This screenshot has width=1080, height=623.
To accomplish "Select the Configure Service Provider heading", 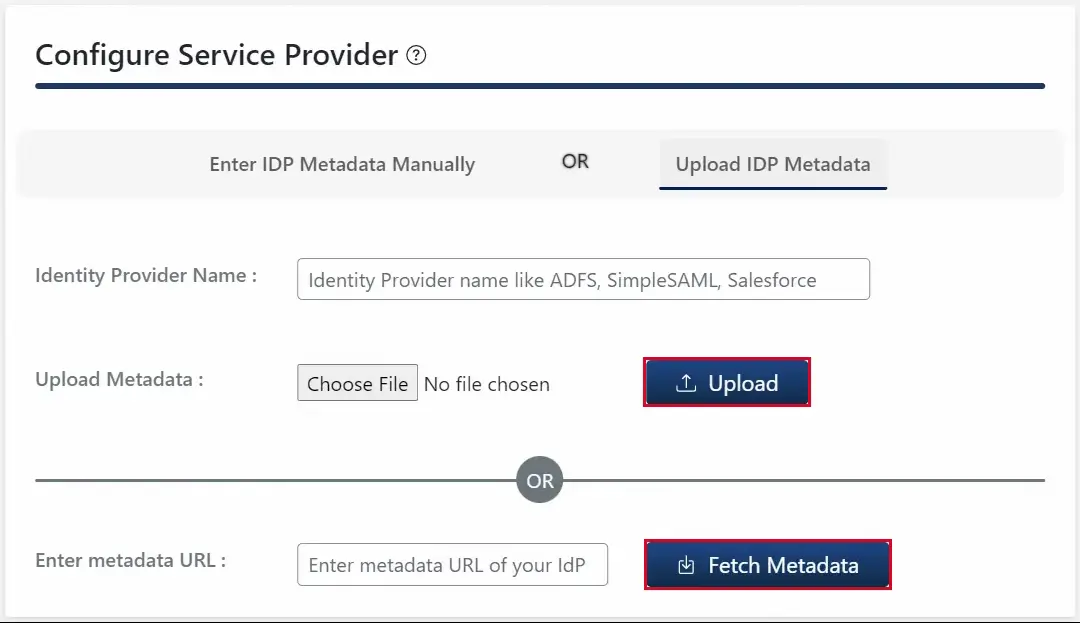I will 214,56.
